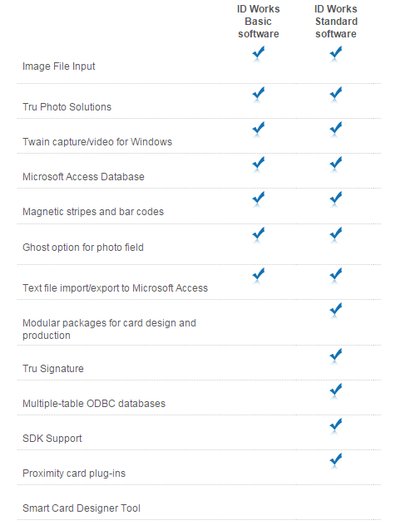Image resolution: width=402 pixels, height=530 pixels.
Task: Click Standard checkmark for Magnetic stripes row
Action: 336,199
